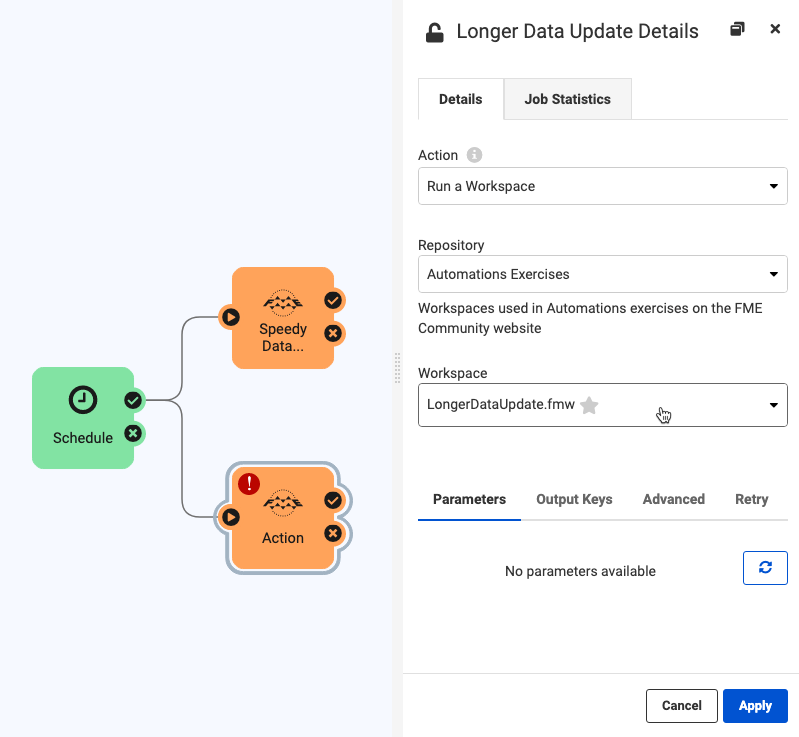Image resolution: width=799 pixels, height=737 pixels.
Task: Click the Schedule failure output port
Action: 132,433
